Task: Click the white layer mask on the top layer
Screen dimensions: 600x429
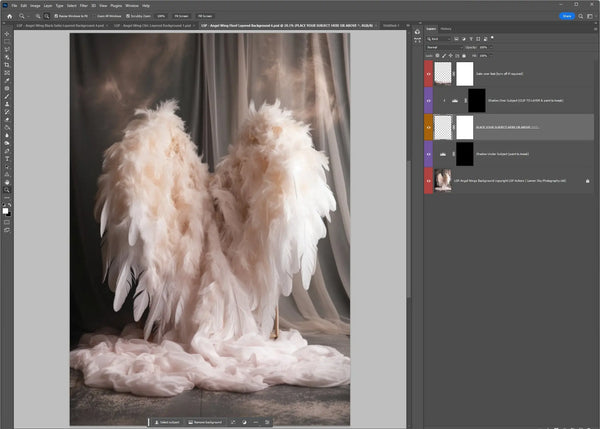Action: [x=464, y=73]
